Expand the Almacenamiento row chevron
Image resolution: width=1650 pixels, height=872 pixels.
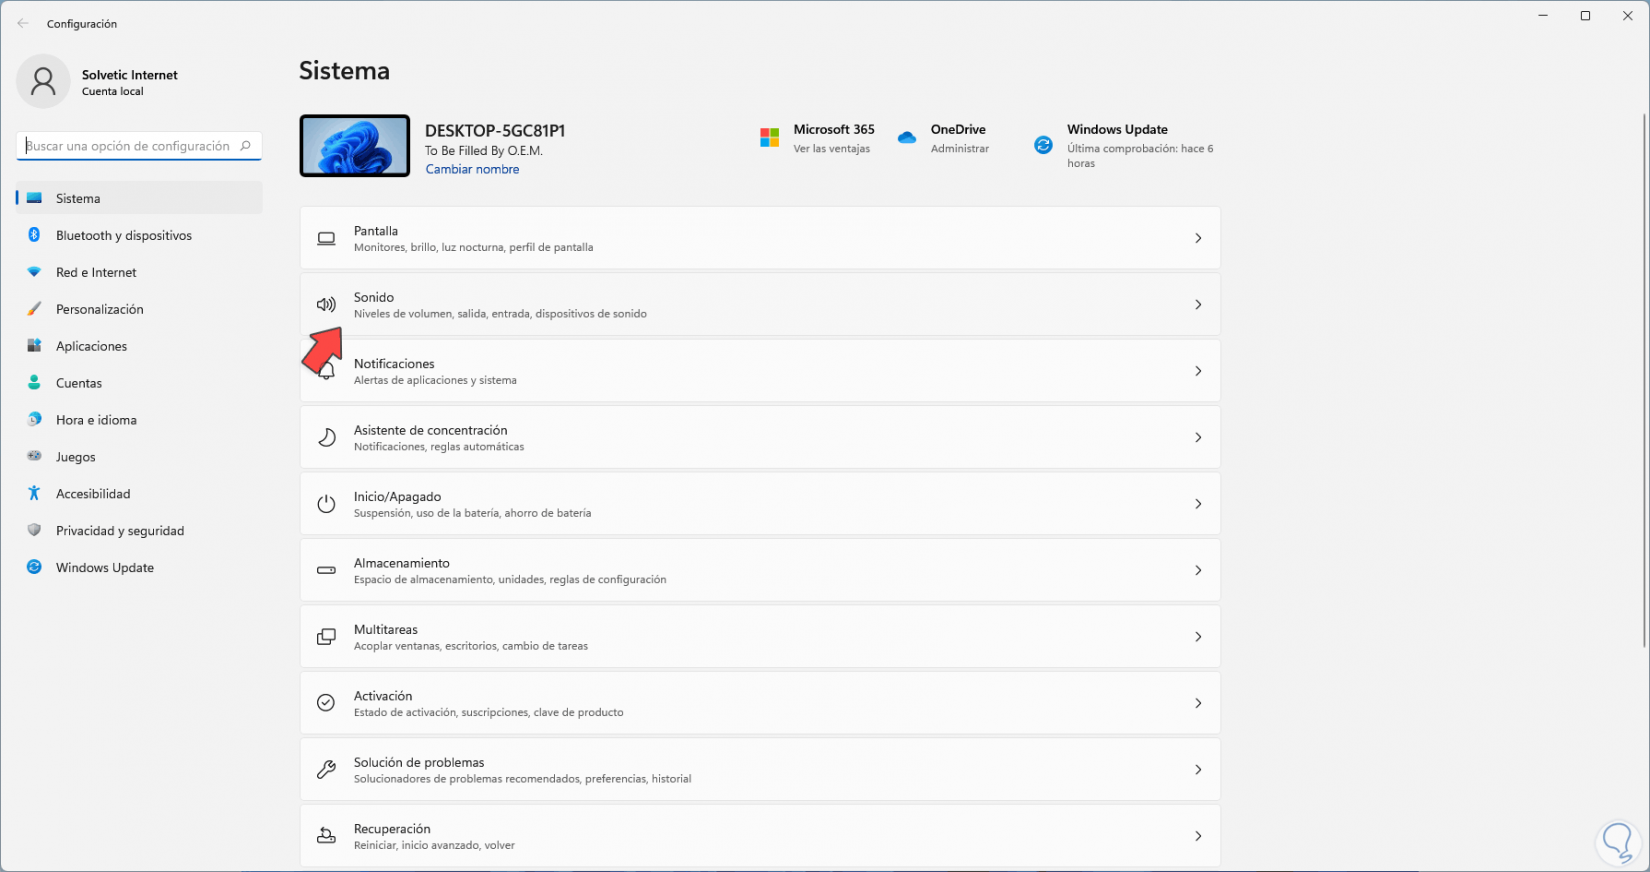[1198, 570]
